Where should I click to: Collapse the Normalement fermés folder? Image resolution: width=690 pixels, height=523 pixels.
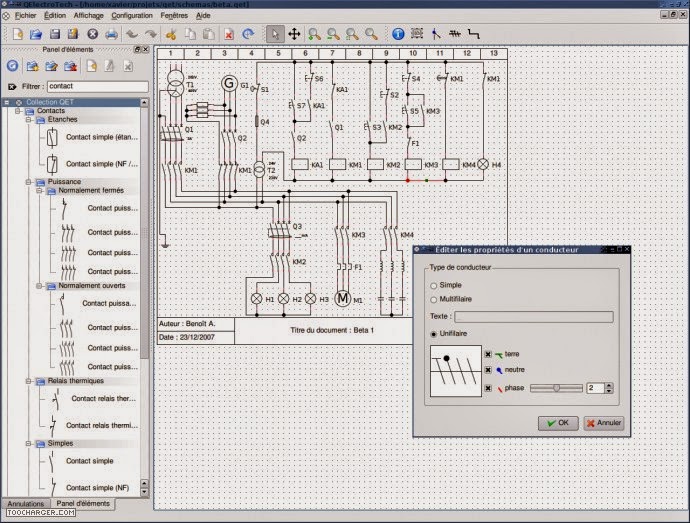[39, 191]
